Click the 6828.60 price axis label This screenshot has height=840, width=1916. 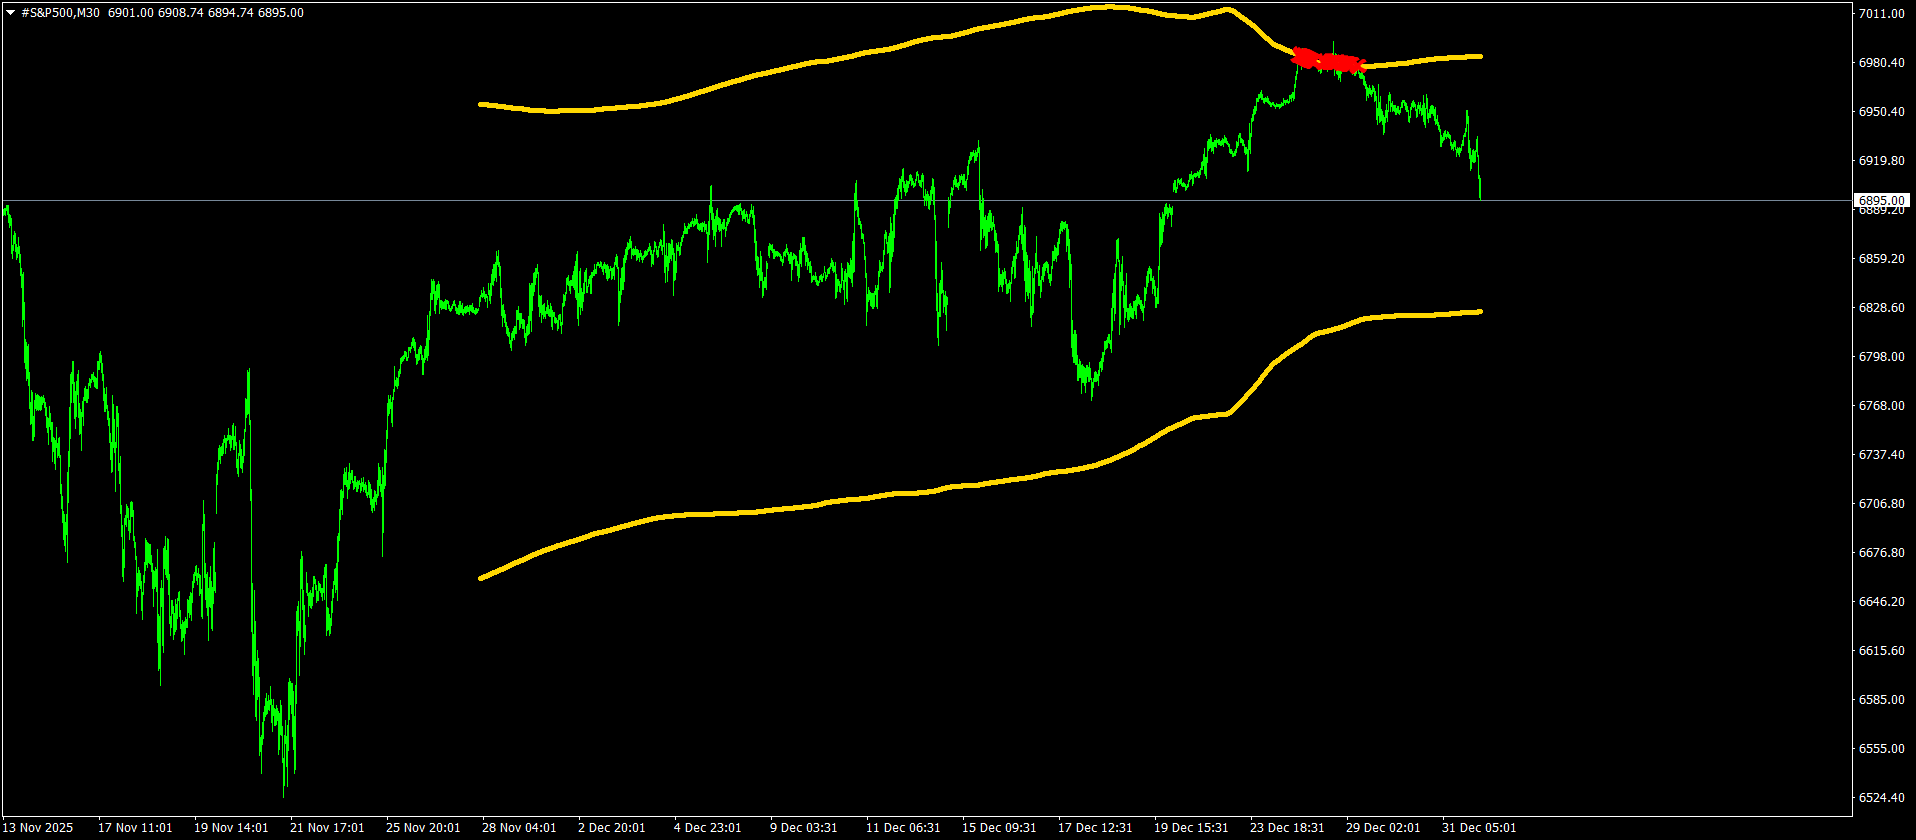tap(1881, 308)
